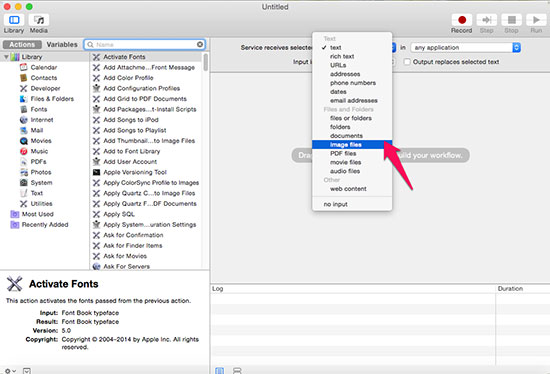Screen dimensions: 550x374
Task: Select the Calendar category icon
Action: point(24,67)
